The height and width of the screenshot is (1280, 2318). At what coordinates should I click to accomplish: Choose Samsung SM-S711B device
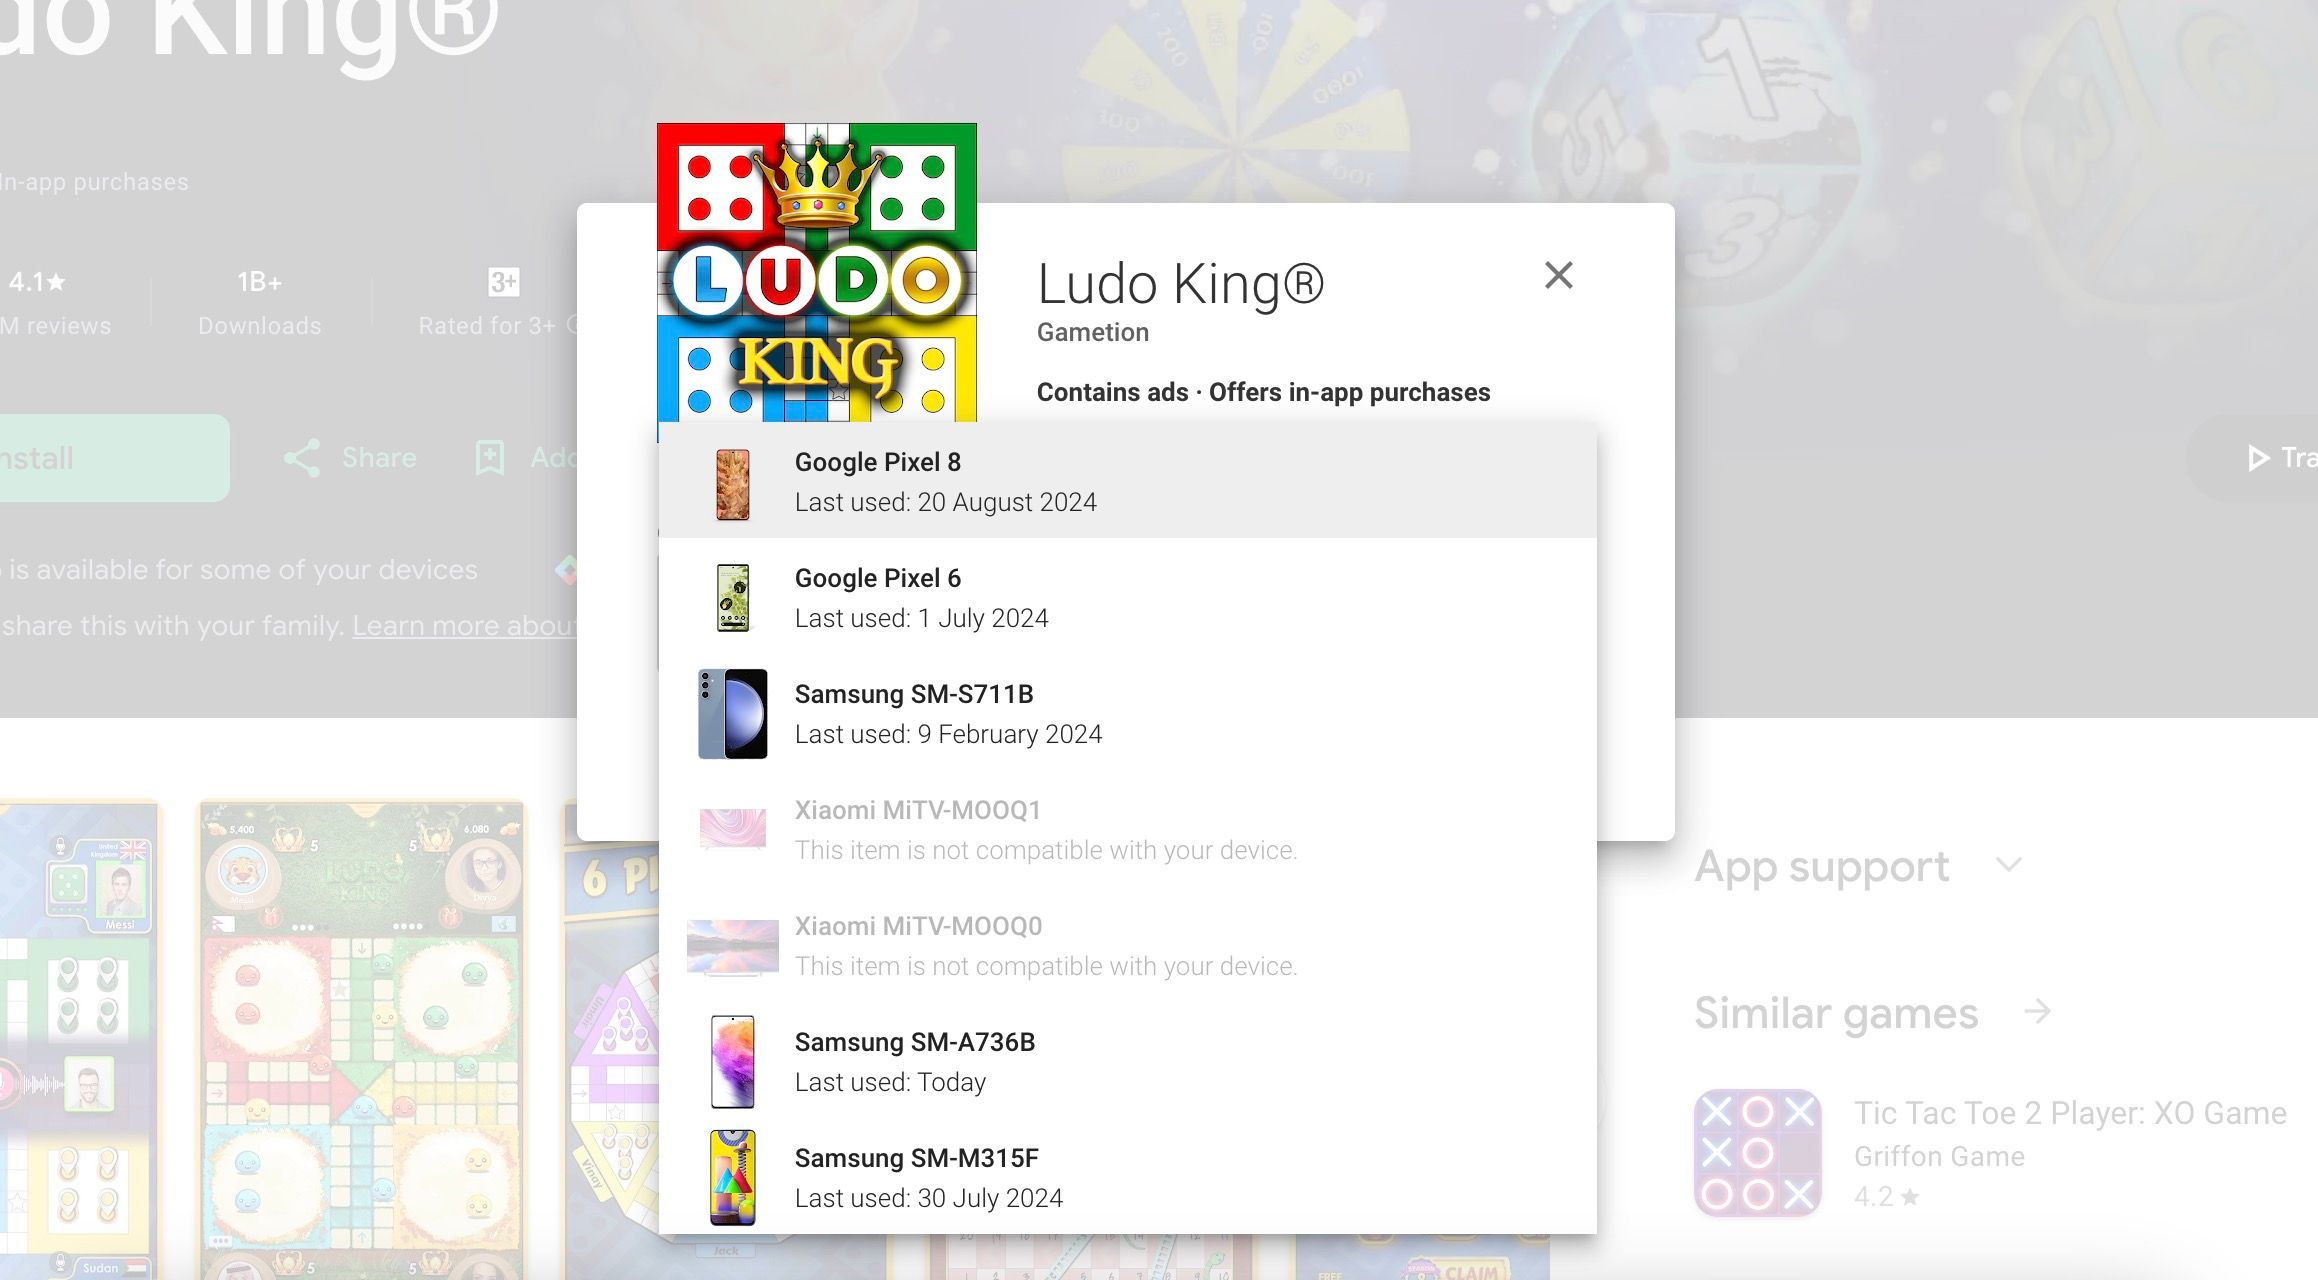(x=1127, y=713)
